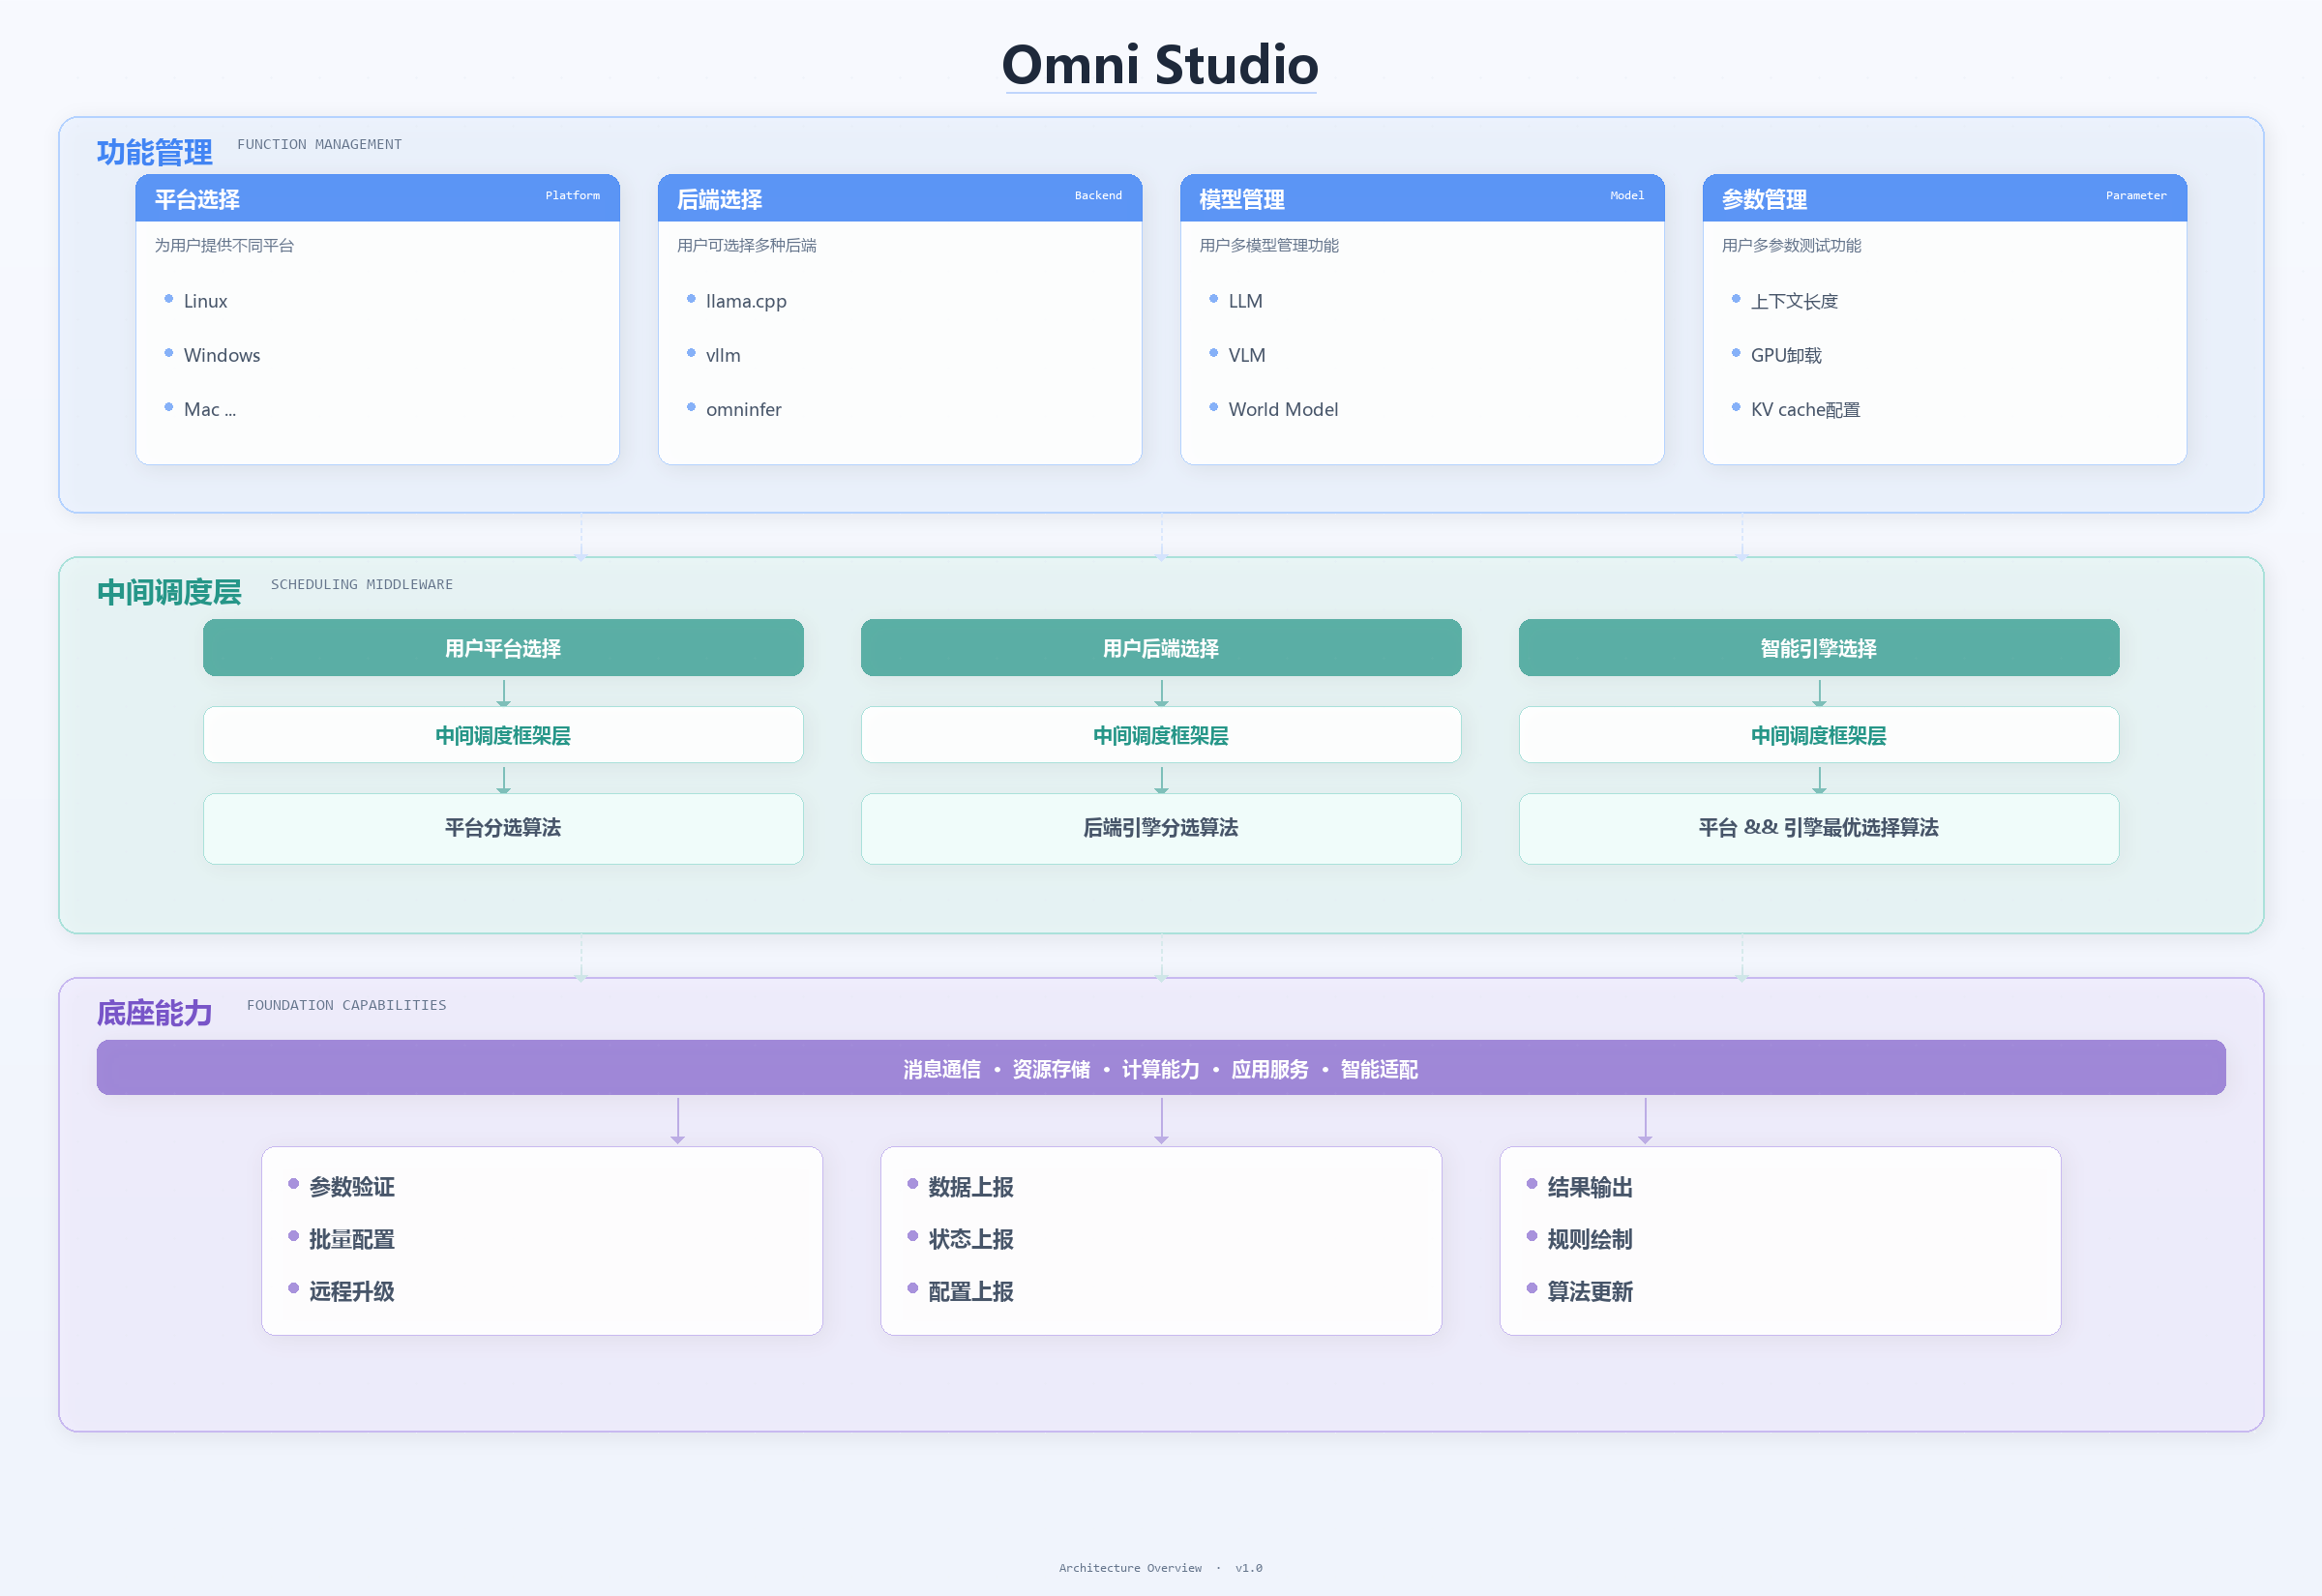Select the World Model entry

tap(1282, 409)
